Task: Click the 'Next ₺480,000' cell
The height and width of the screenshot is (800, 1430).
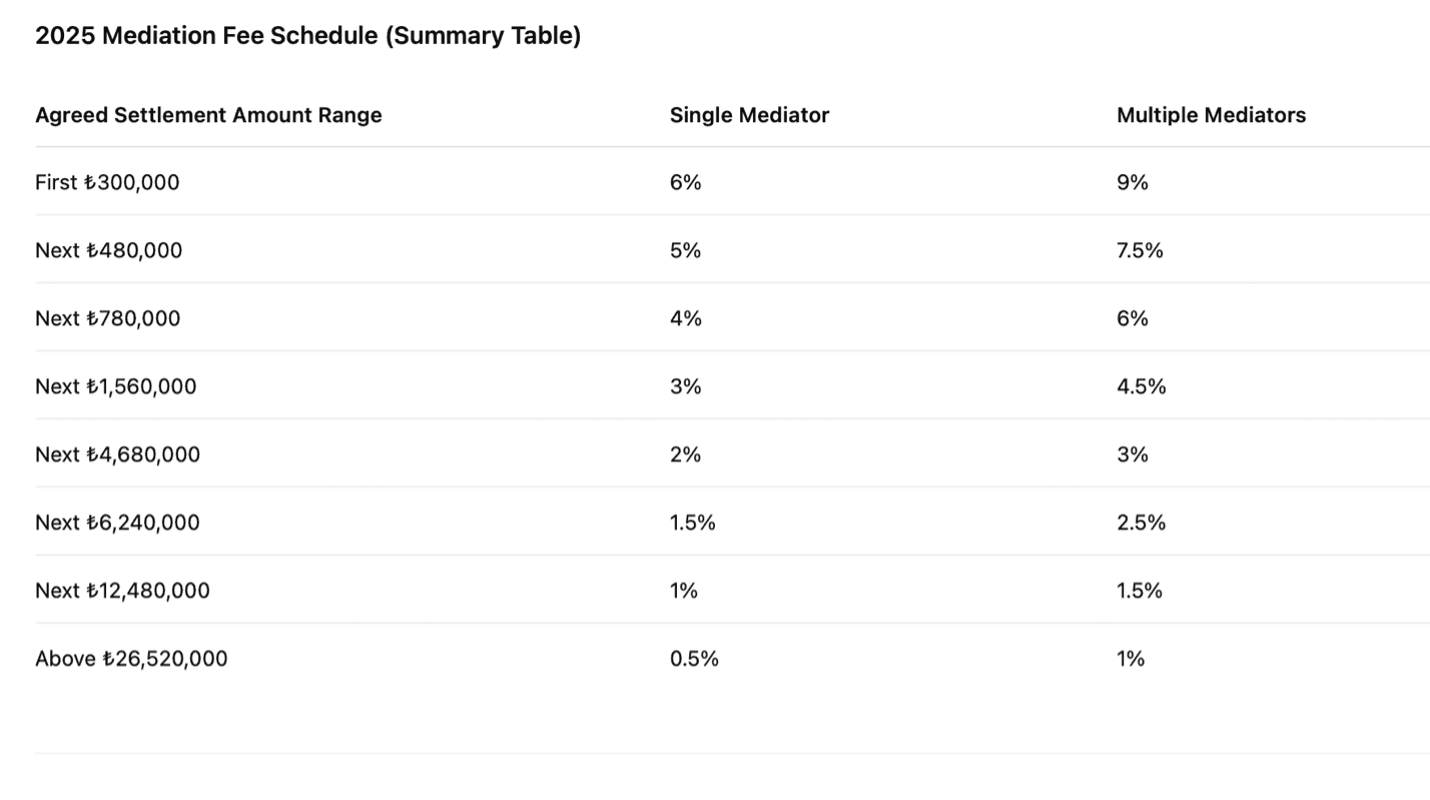Action: coord(109,250)
